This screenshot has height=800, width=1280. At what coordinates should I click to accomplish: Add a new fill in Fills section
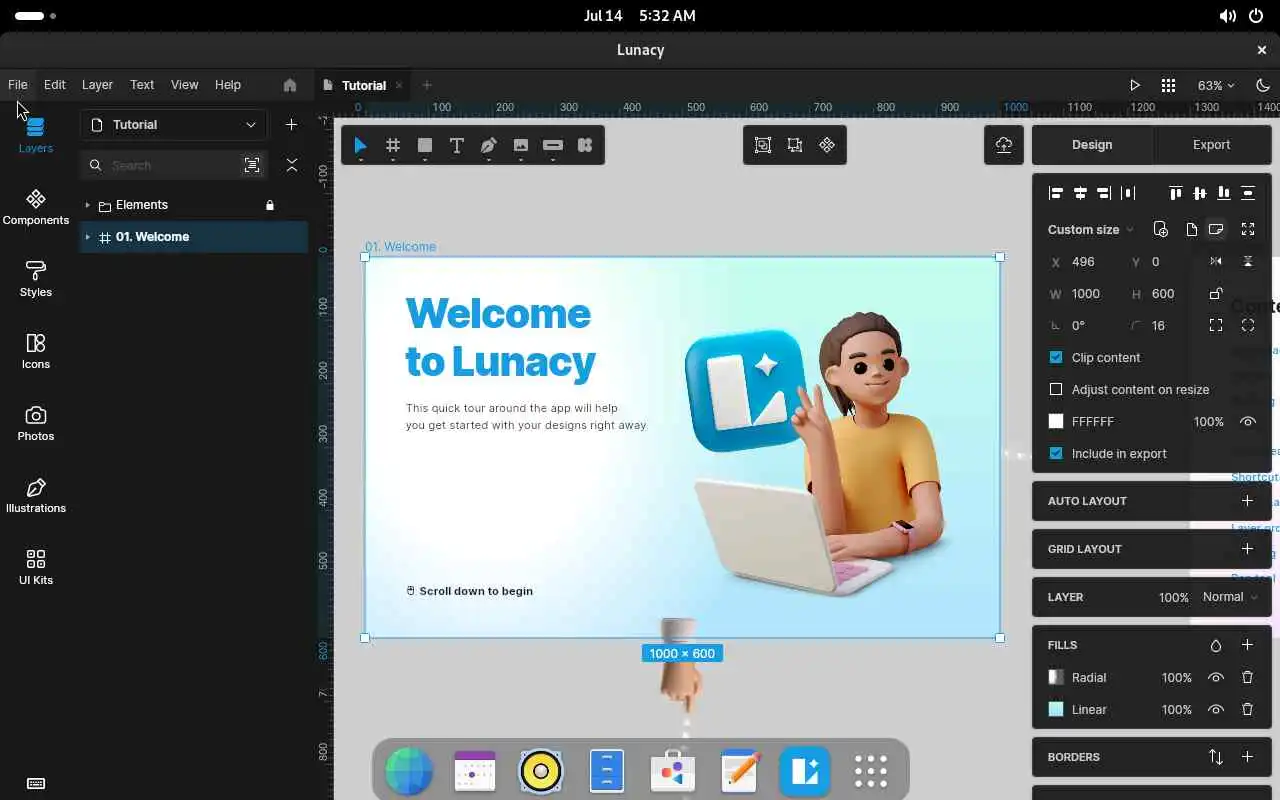[x=1247, y=645]
